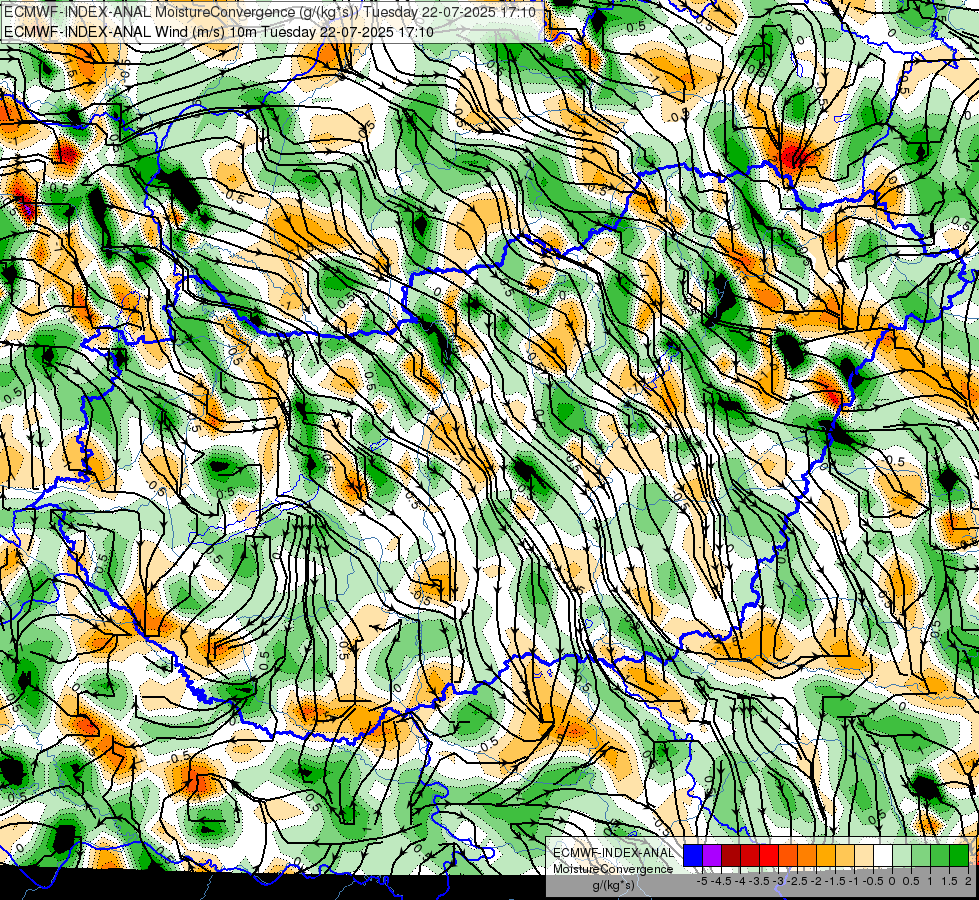Click the orange-red swatch between -3 and -2.5
979x900 pixels.
pos(788,856)
